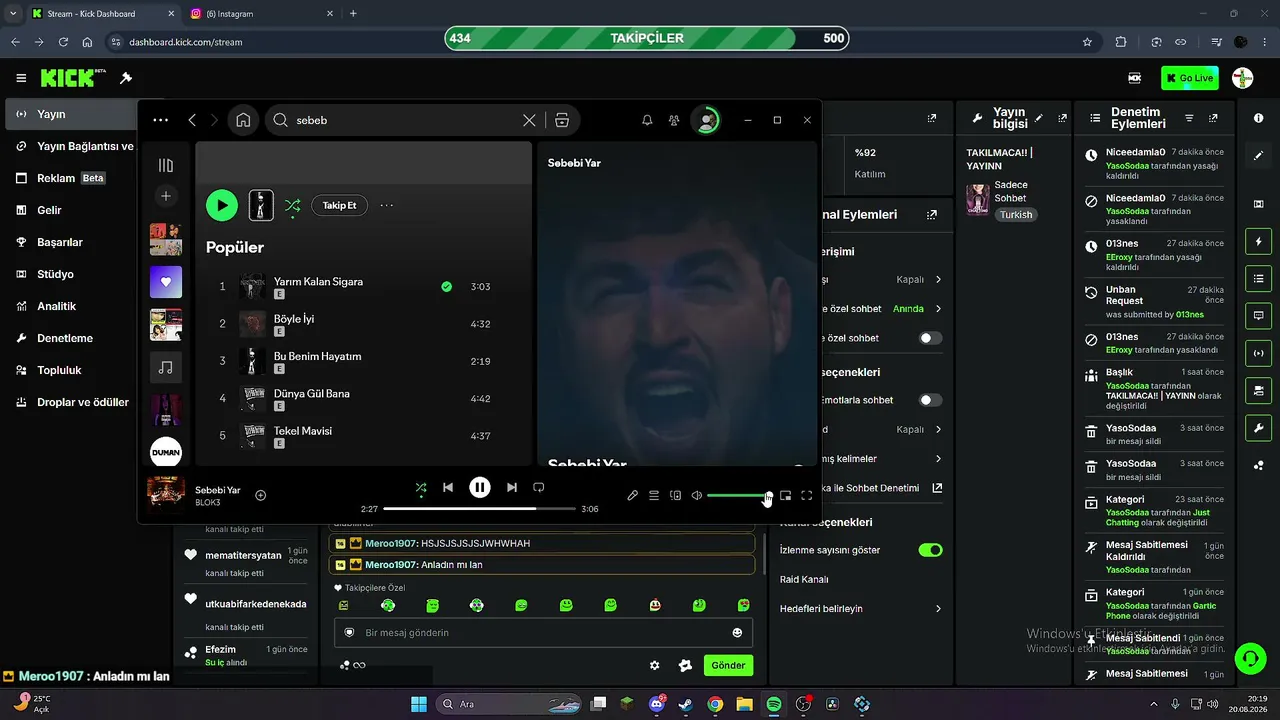This screenshot has width=1280, height=720.
Task: Switch Spotify to full screen view
Action: [x=807, y=495]
